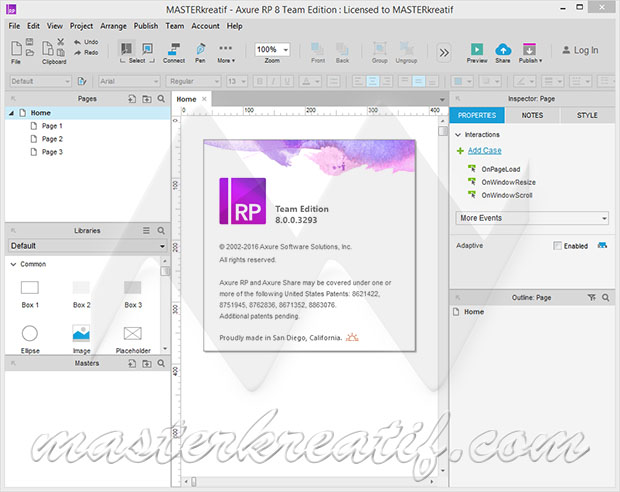Image resolution: width=620 pixels, height=492 pixels.
Task: Select the Box 1 widget
Action: (30, 294)
